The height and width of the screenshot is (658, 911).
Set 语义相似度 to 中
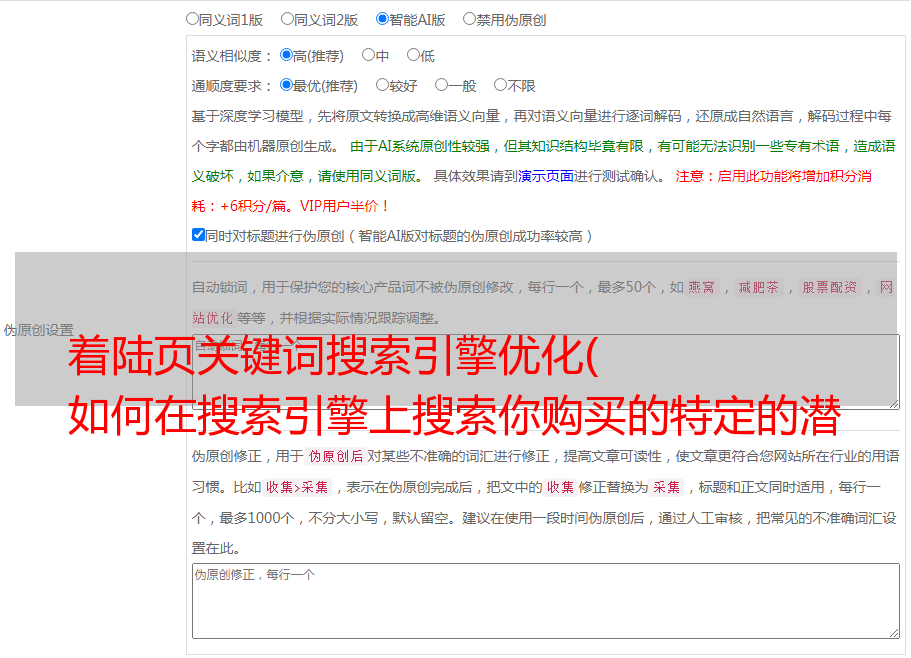368,55
